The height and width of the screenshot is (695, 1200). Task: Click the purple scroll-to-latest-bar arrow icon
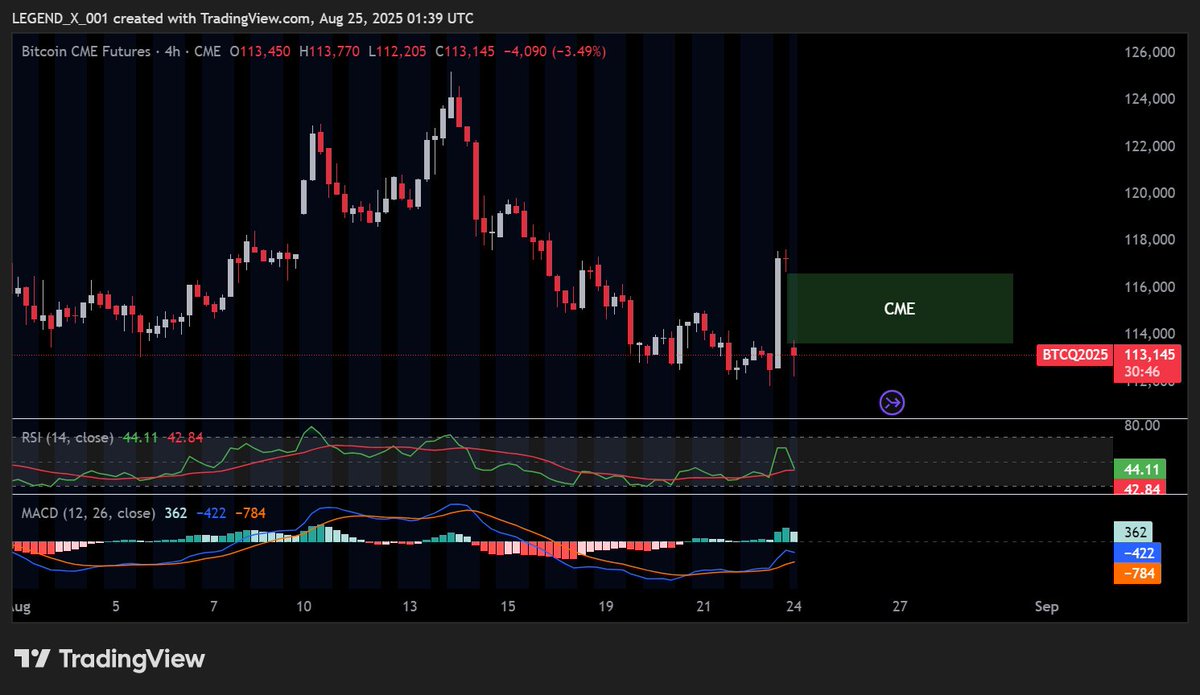coord(892,403)
